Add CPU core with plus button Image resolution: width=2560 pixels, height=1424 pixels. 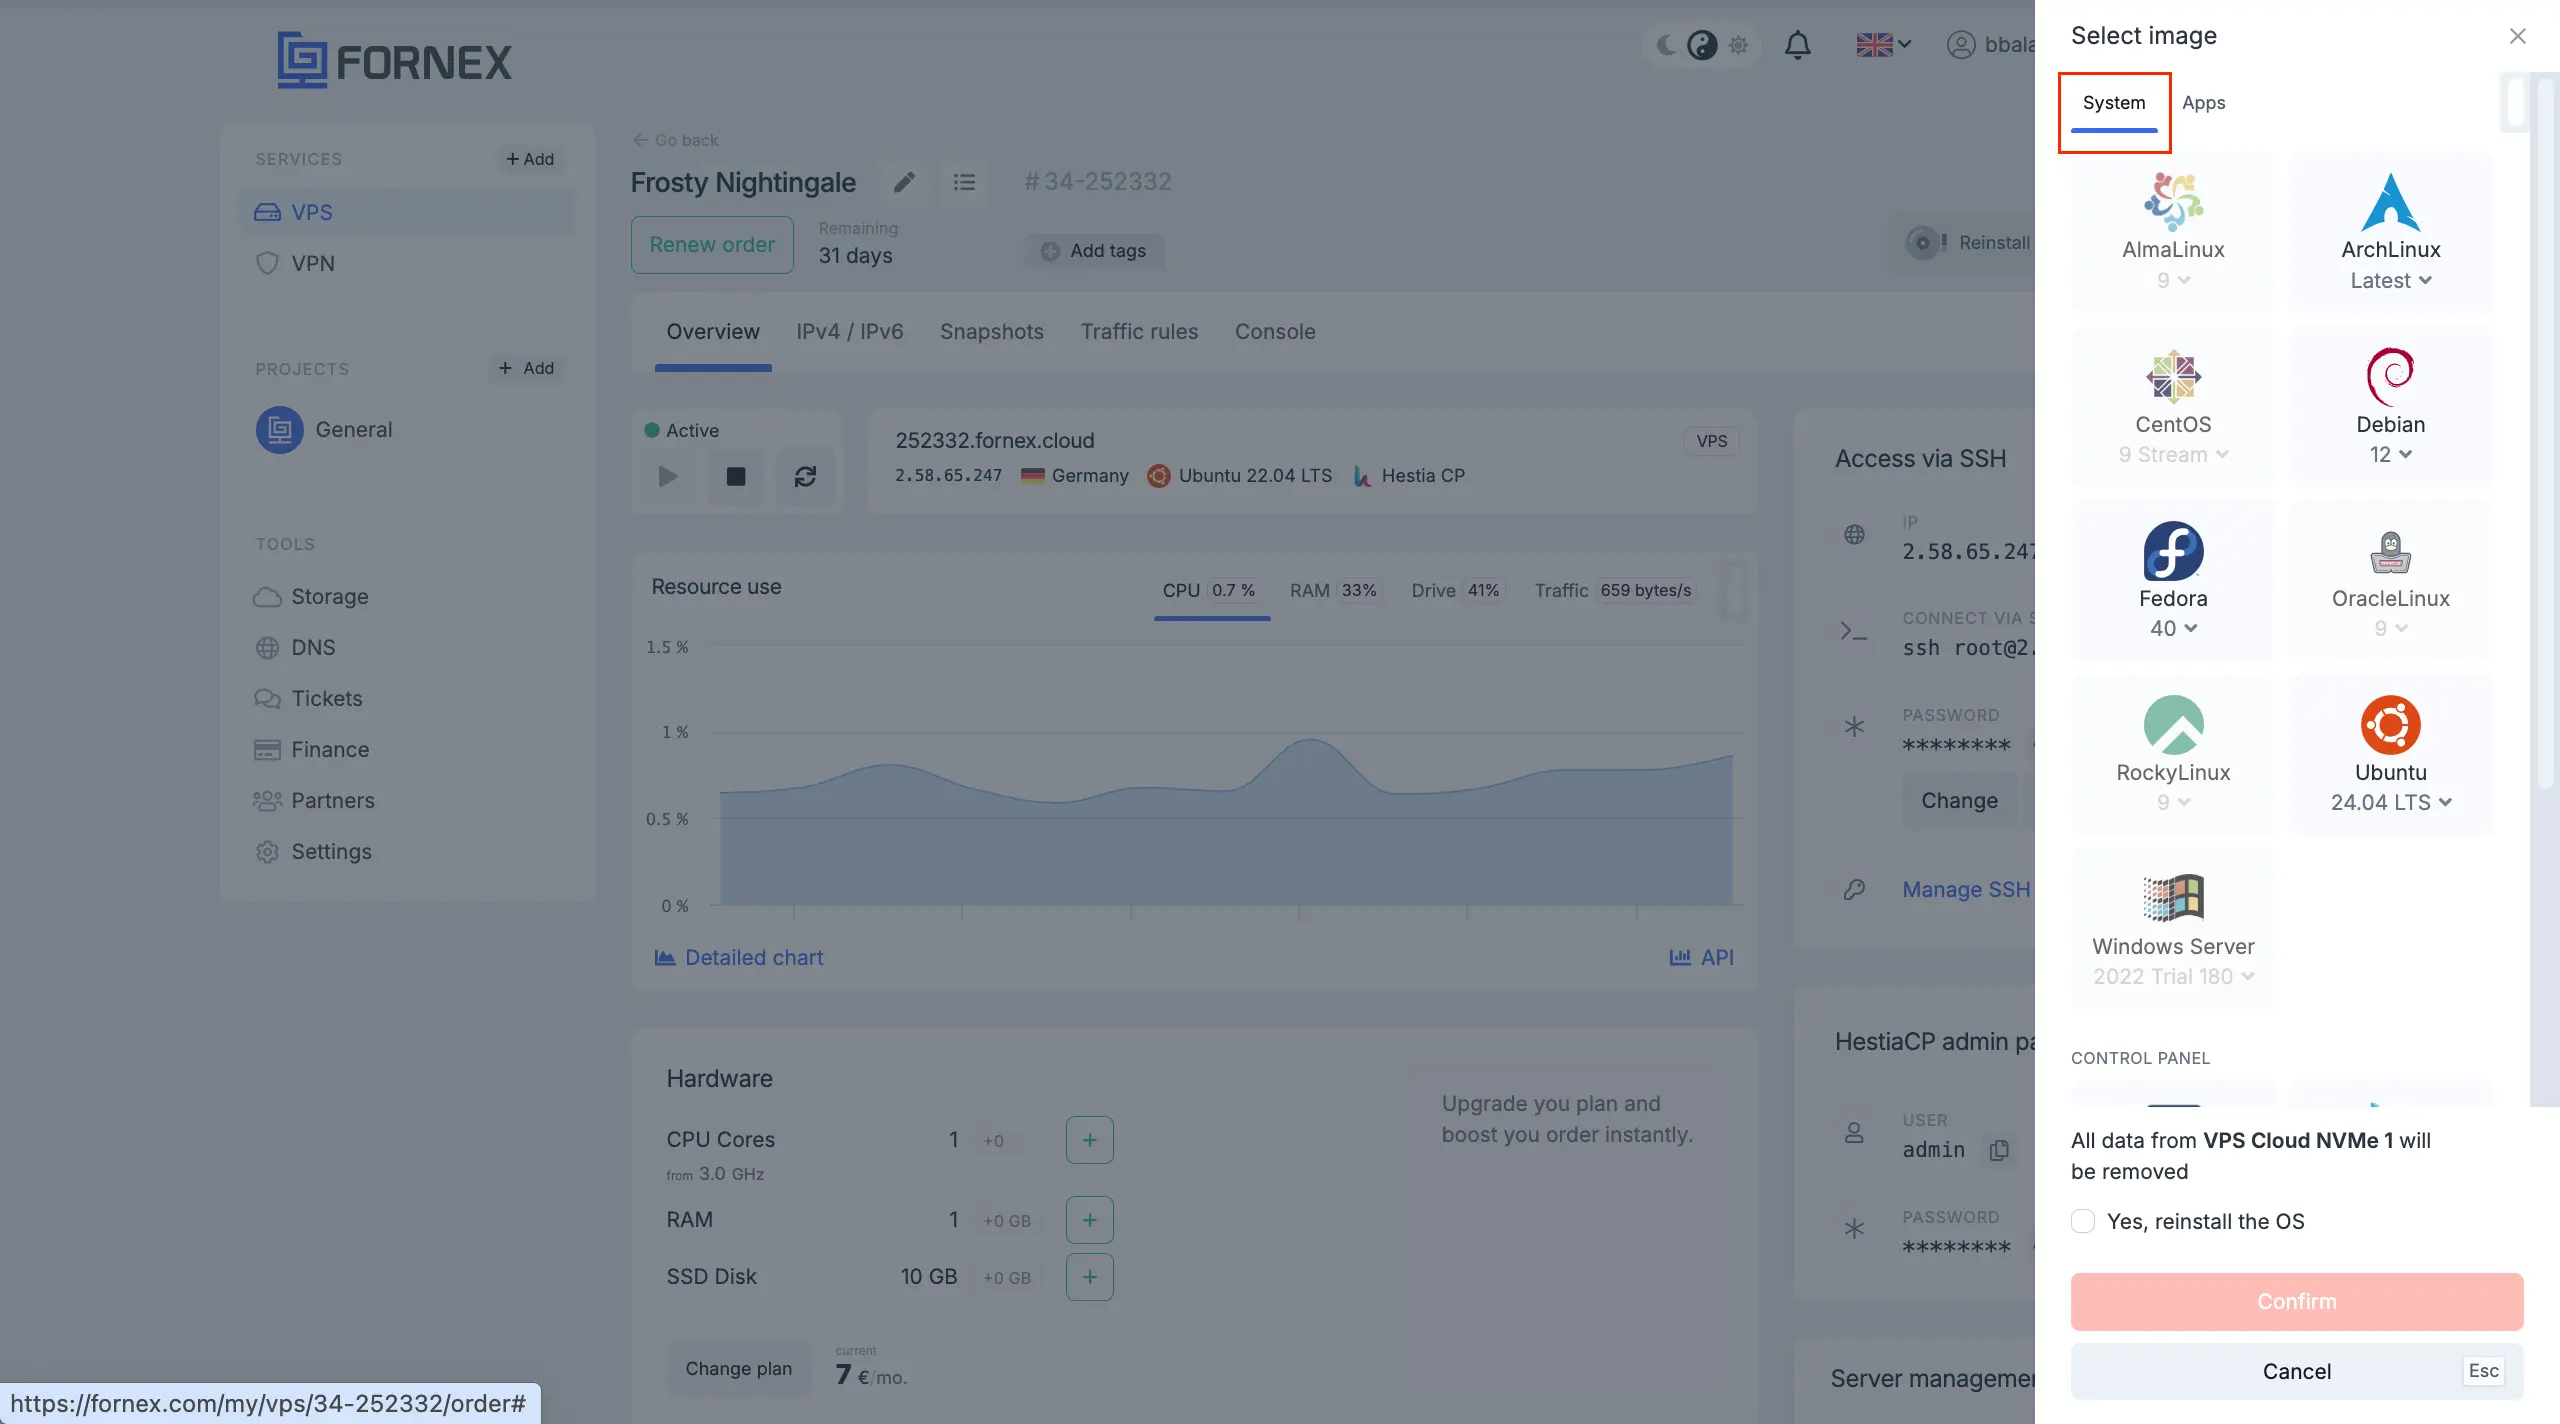[x=1090, y=1140]
